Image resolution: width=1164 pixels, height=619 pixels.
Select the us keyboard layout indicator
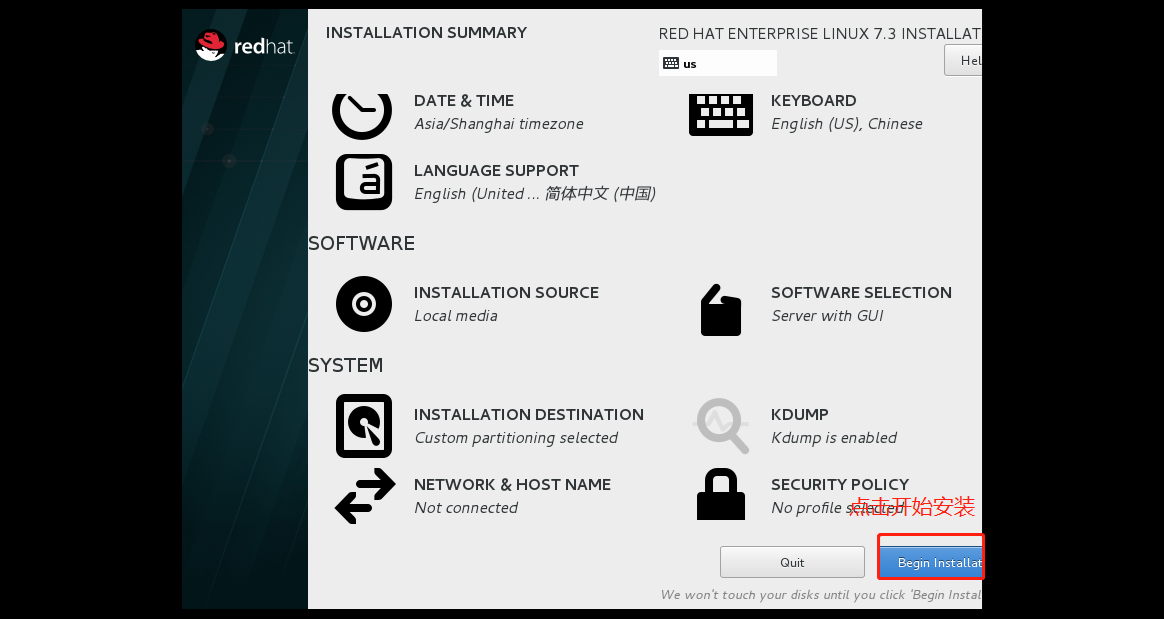(x=717, y=63)
